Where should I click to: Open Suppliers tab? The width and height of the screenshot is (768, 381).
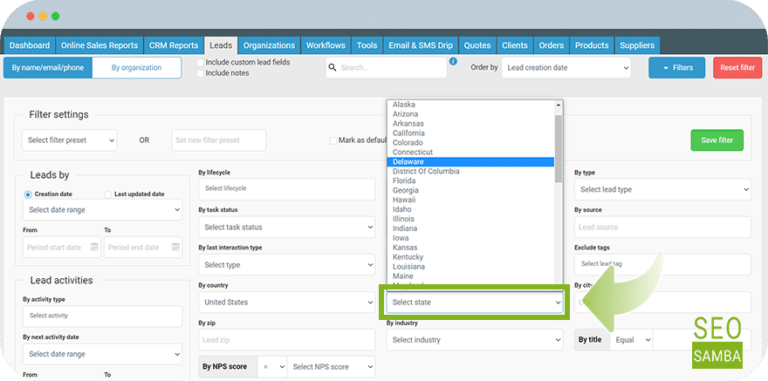[637, 46]
